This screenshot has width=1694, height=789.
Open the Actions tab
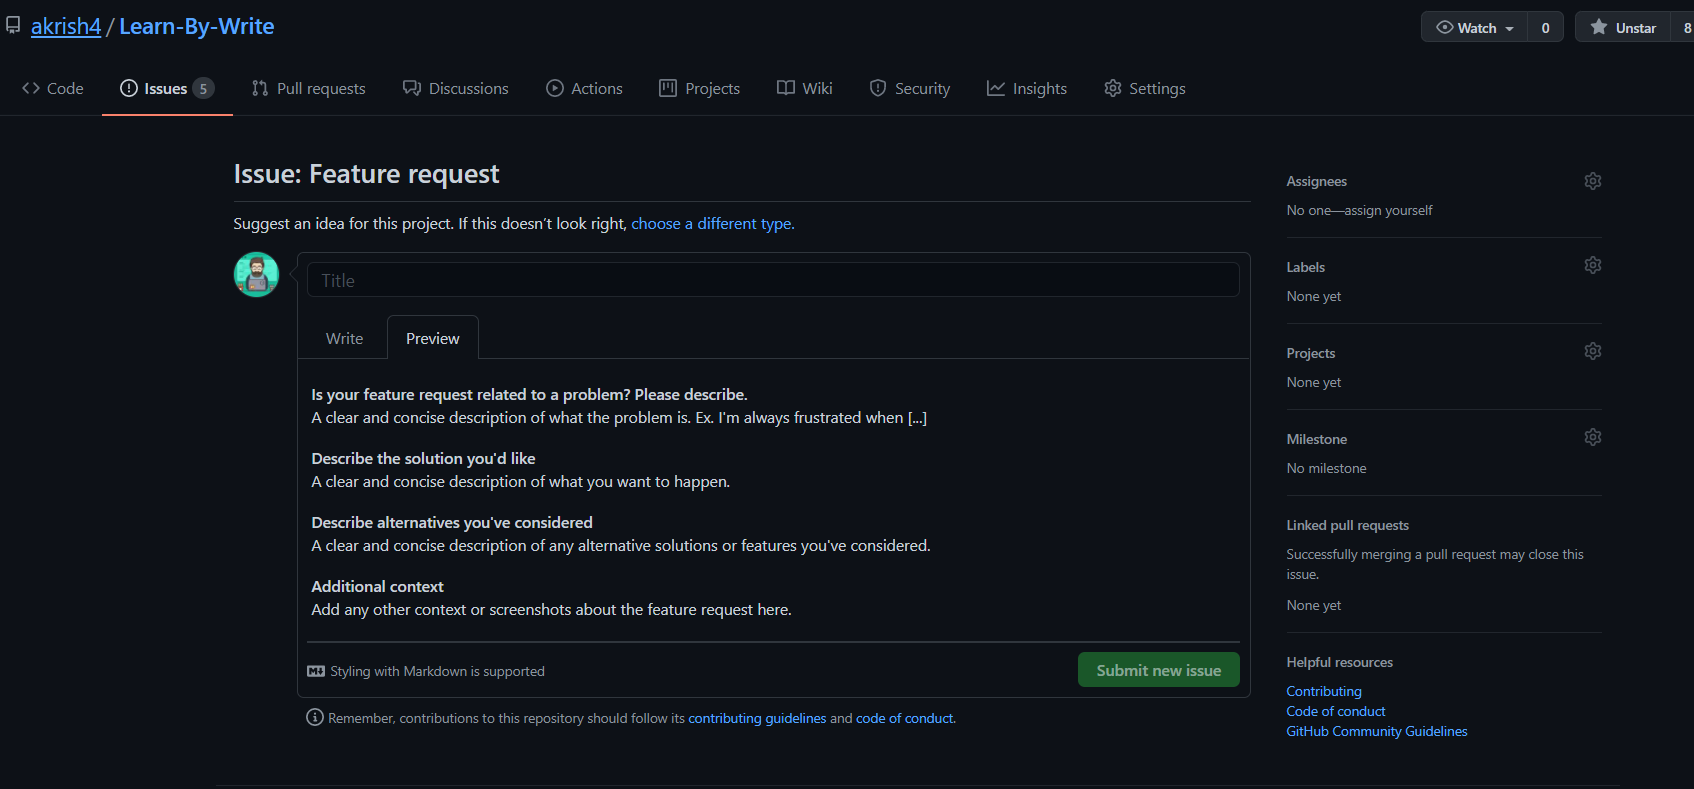click(x=585, y=88)
